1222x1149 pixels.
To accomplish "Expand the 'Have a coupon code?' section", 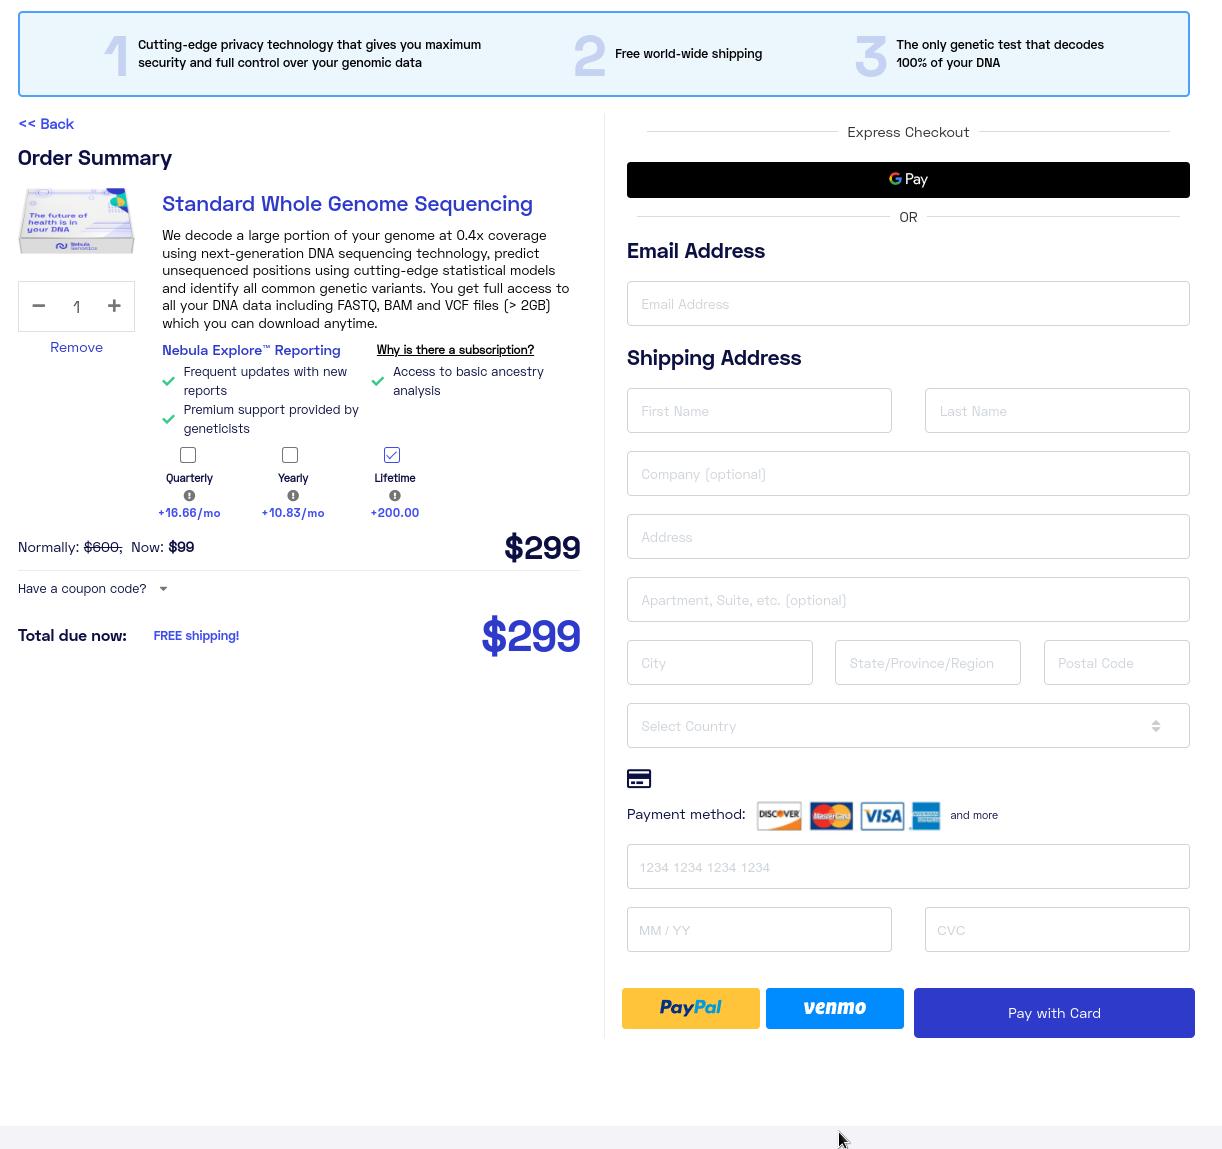I will pyautogui.click(x=93, y=589).
